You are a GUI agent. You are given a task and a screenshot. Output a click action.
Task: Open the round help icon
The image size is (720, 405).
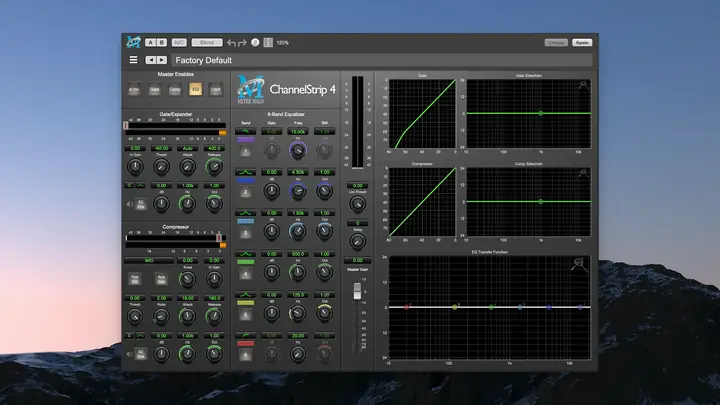[255, 43]
